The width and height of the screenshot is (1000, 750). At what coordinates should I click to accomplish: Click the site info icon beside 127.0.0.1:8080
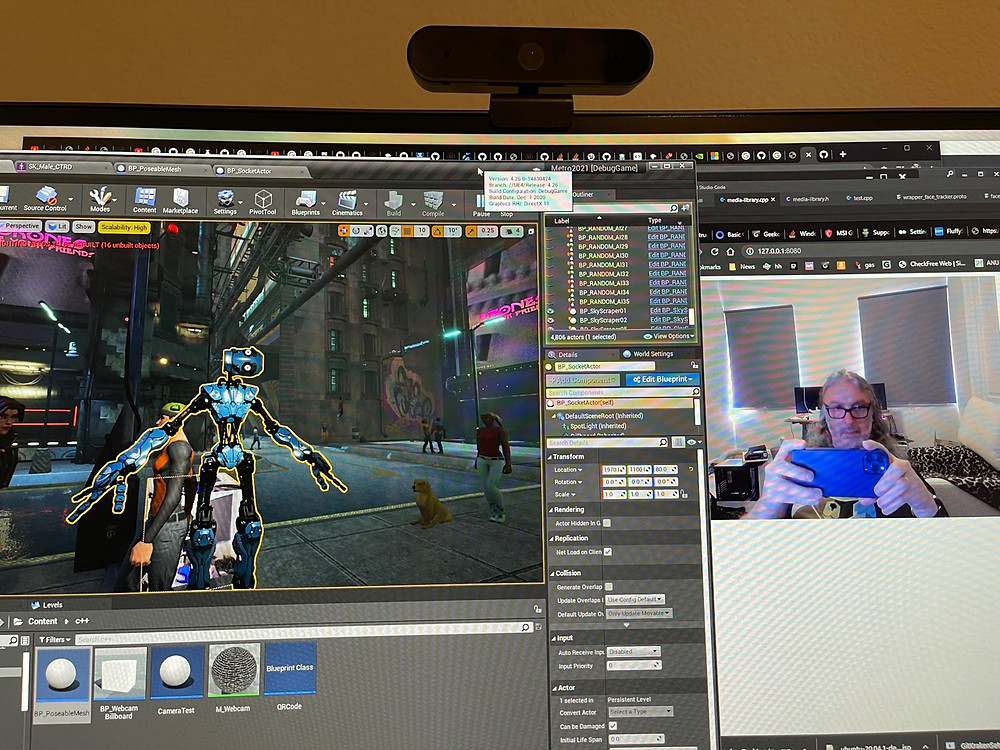click(x=749, y=251)
